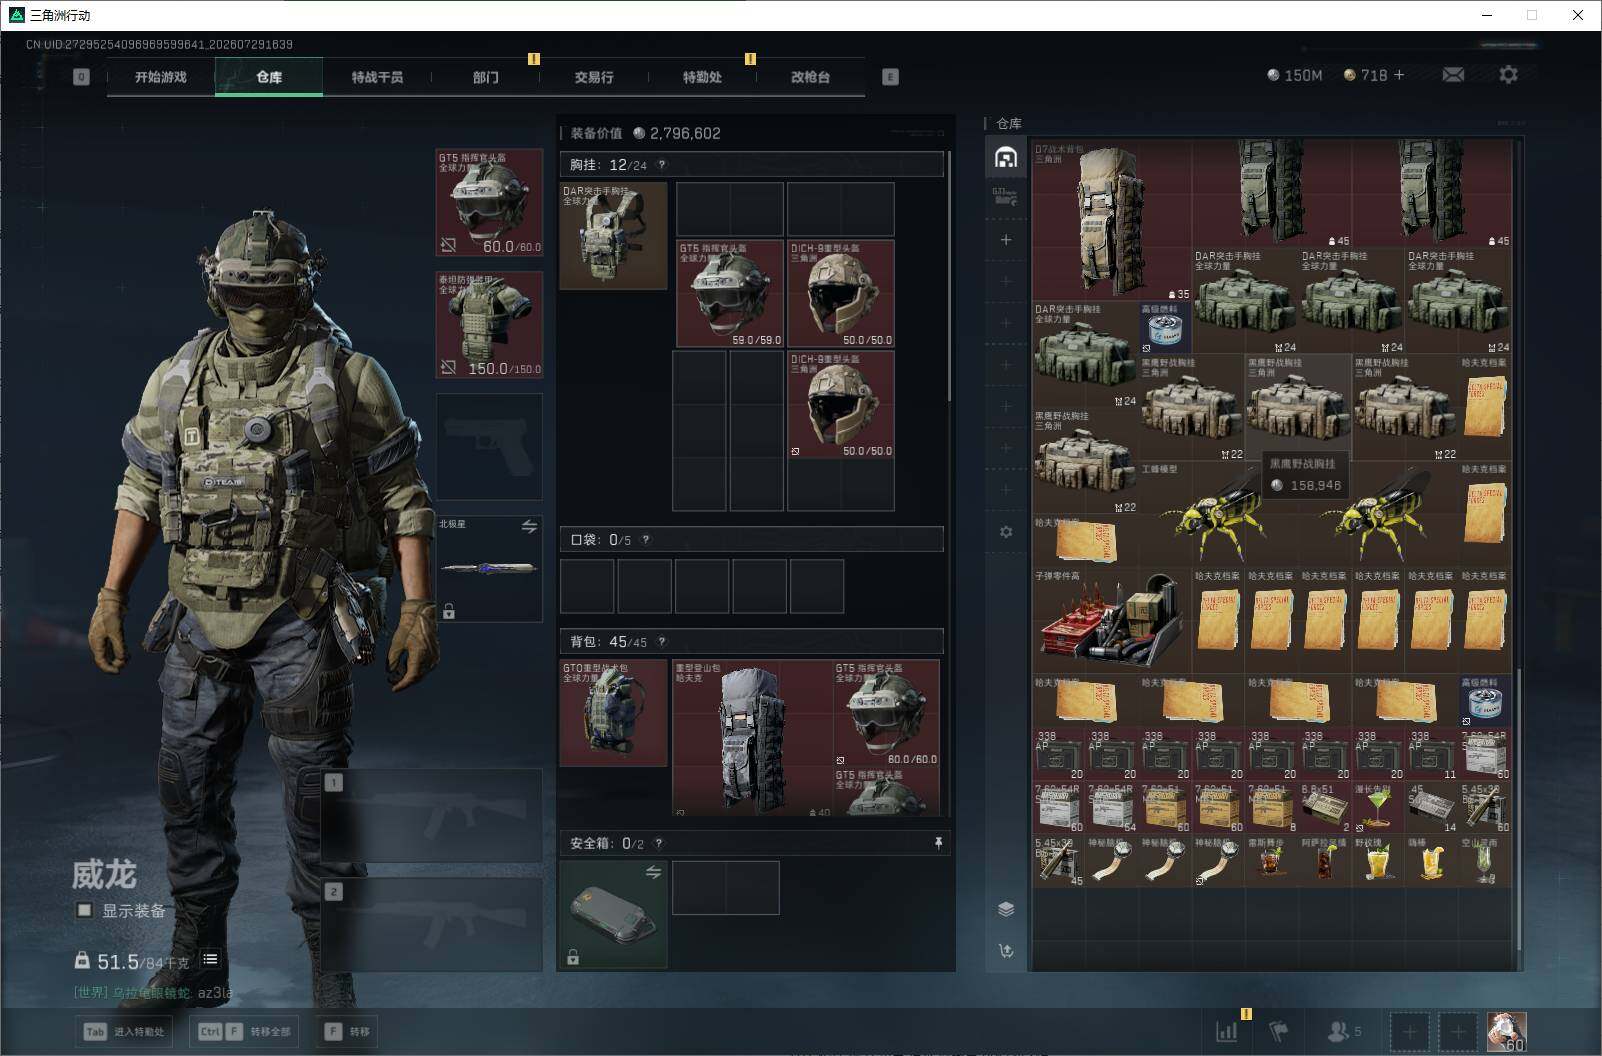Image resolution: width=1602 pixels, height=1056 pixels.
Task: Click the 转移 F button
Action: 347,1032
